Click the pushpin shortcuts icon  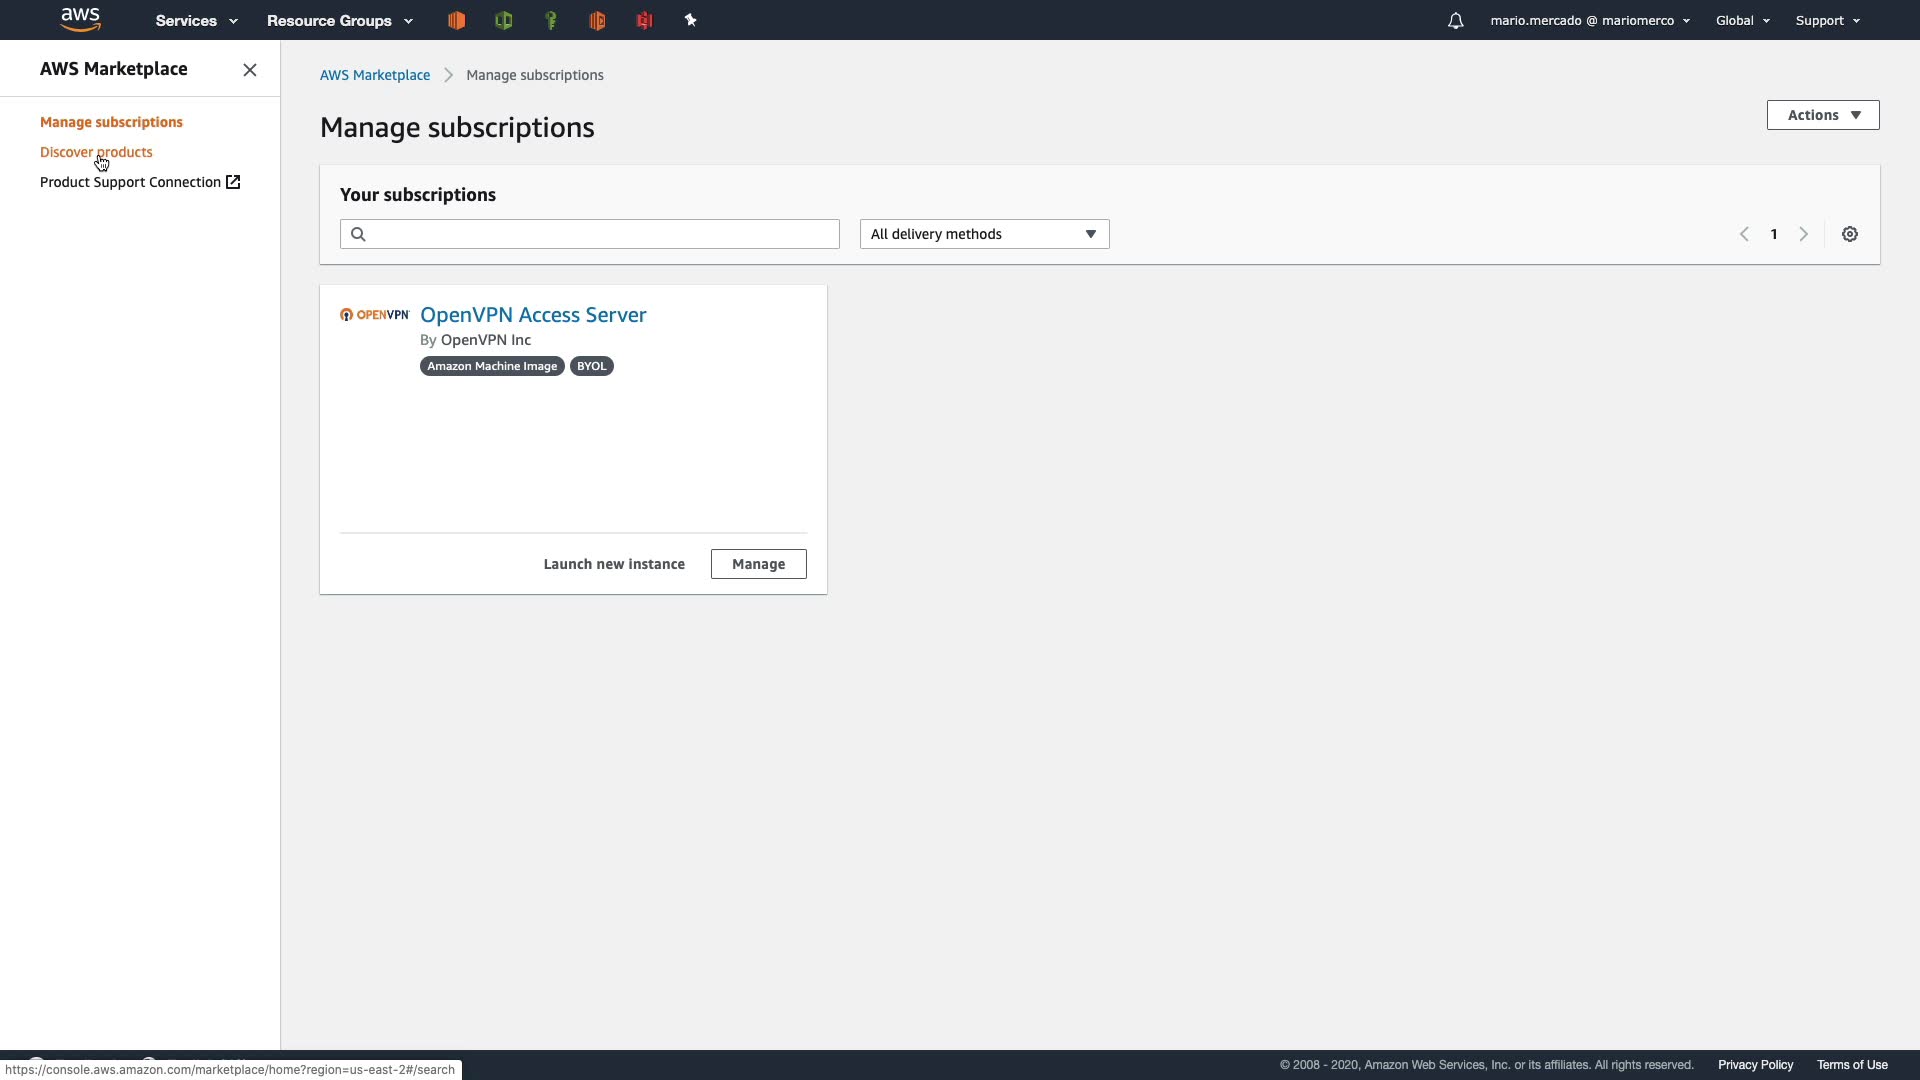point(690,20)
